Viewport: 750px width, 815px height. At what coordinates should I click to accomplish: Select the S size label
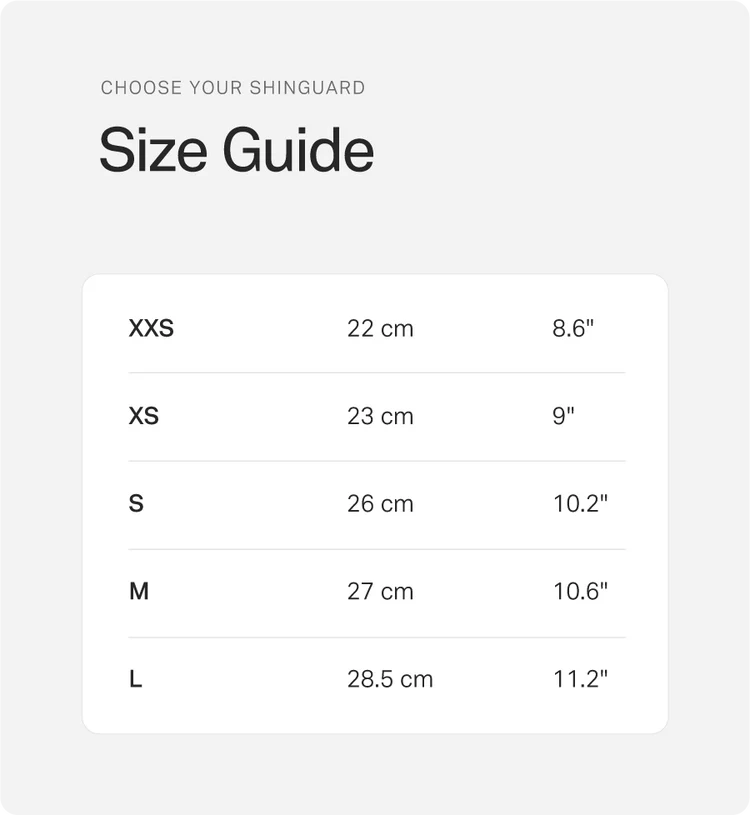tap(136, 504)
